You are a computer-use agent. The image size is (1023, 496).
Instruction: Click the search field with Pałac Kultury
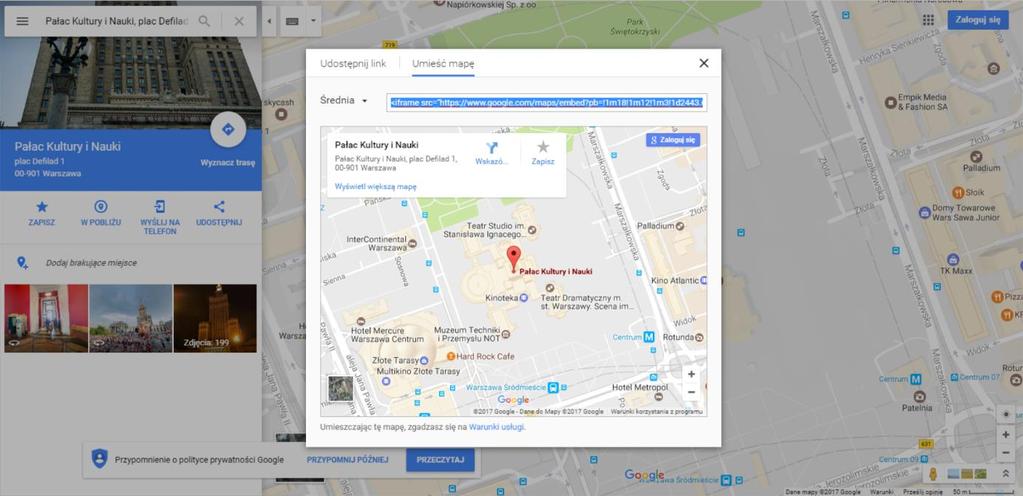[117, 21]
